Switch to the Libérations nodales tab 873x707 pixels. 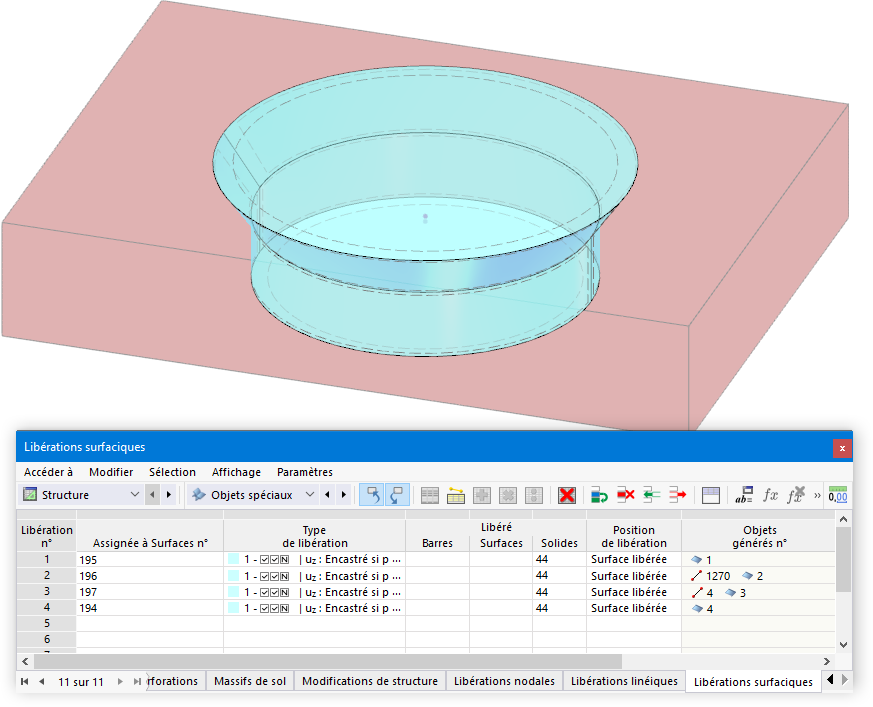(504, 681)
